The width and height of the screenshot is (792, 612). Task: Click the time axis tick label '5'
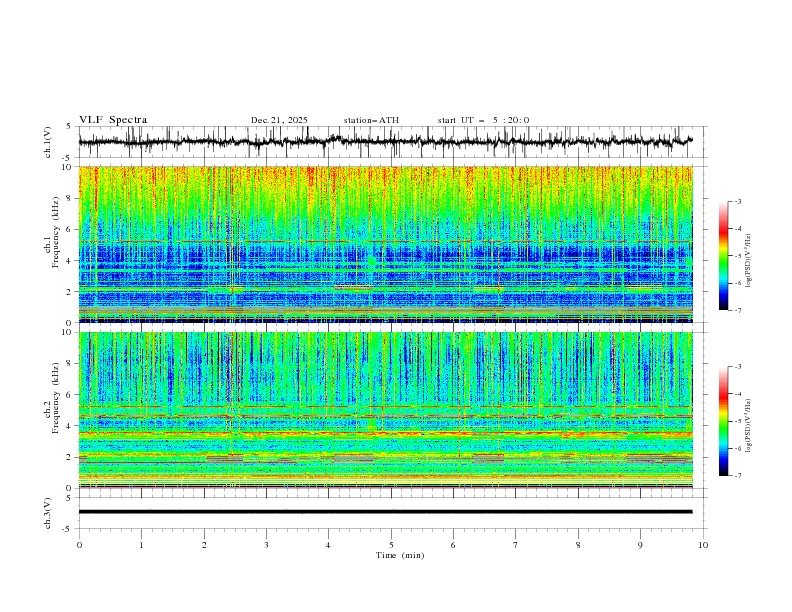tap(391, 545)
